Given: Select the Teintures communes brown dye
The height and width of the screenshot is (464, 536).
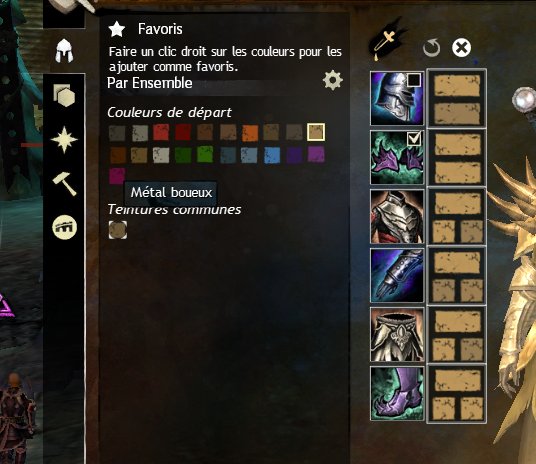Looking at the screenshot, I should tap(118, 229).
